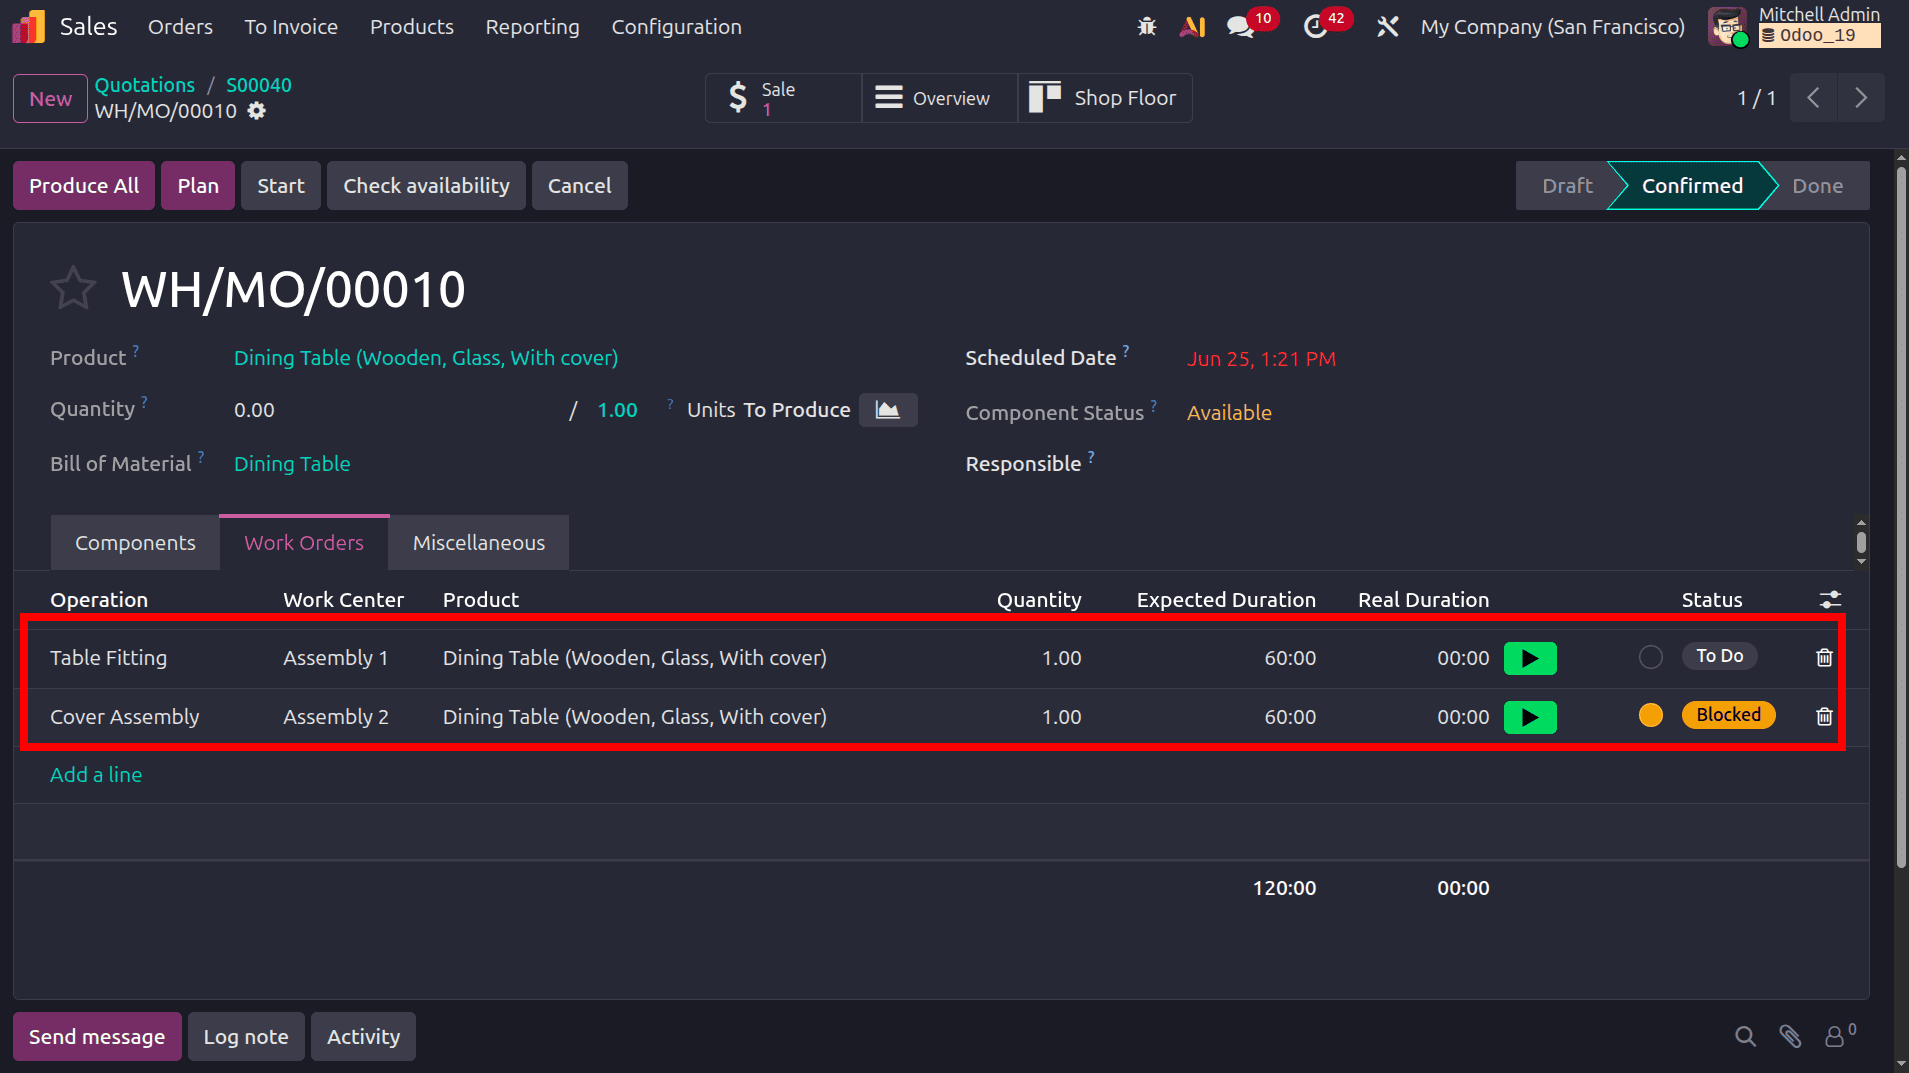Start the Cover Assembly work order play button
Screen dimensions: 1909x1073
tap(1530, 717)
